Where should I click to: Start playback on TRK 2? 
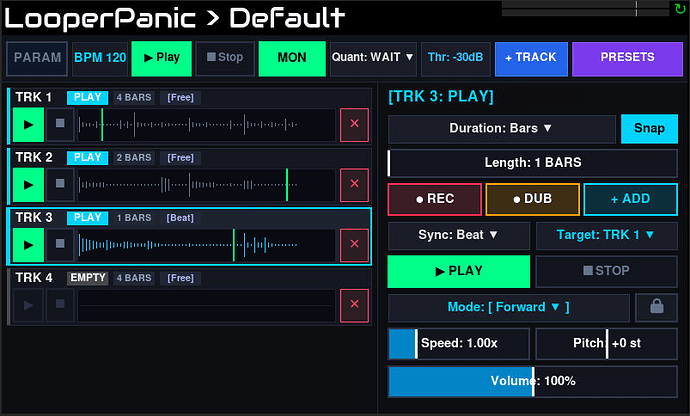point(28,185)
